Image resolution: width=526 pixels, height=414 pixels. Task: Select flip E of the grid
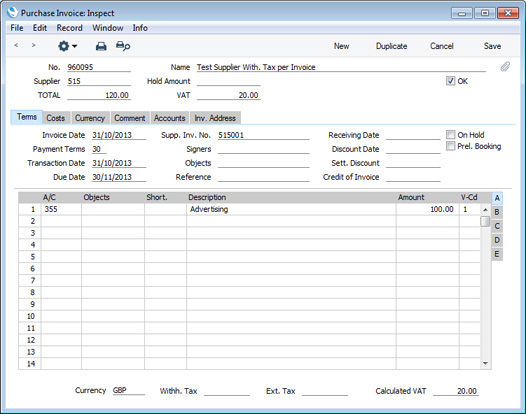[497, 254]
